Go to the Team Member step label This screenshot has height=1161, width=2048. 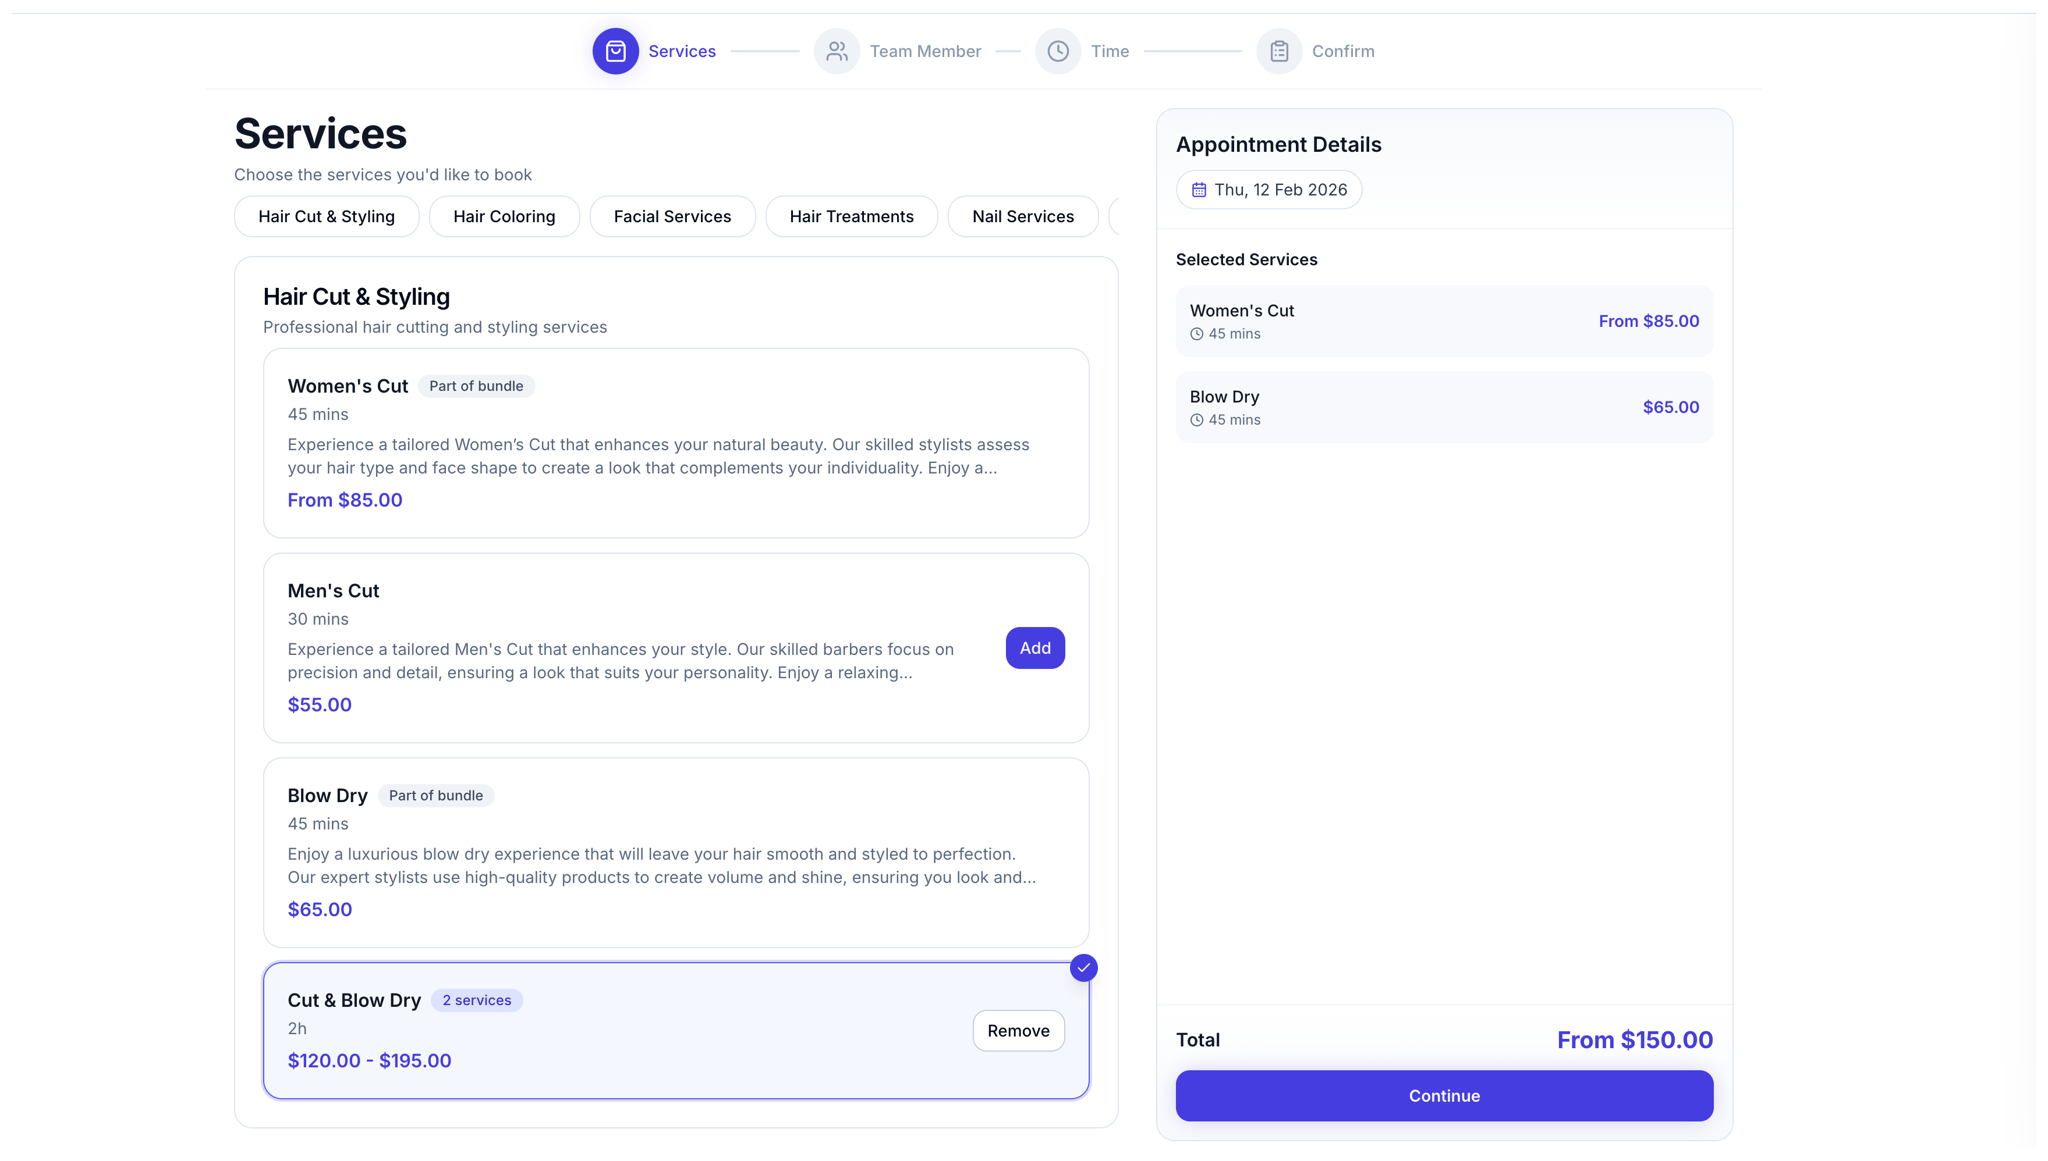coord(925,51)
